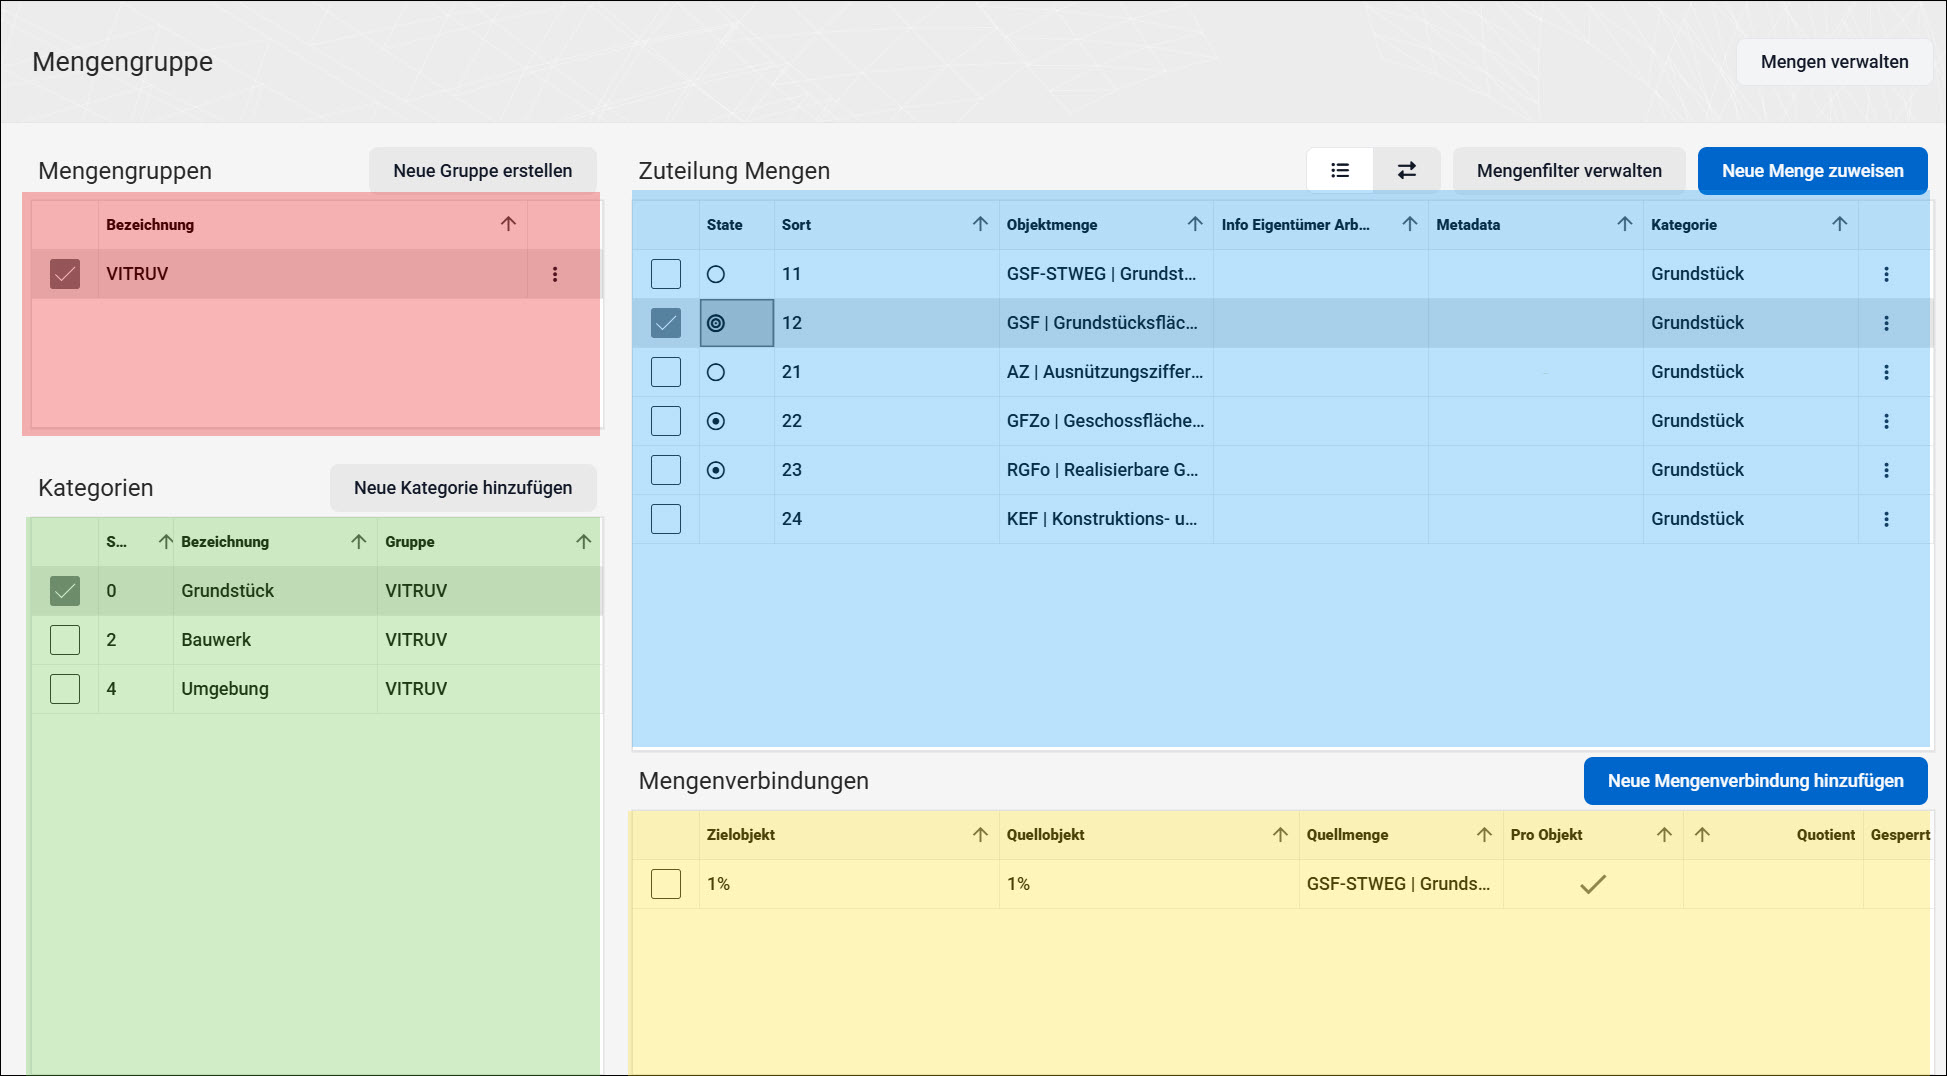Select state radio for row 21 AZ

pos(716,372)
